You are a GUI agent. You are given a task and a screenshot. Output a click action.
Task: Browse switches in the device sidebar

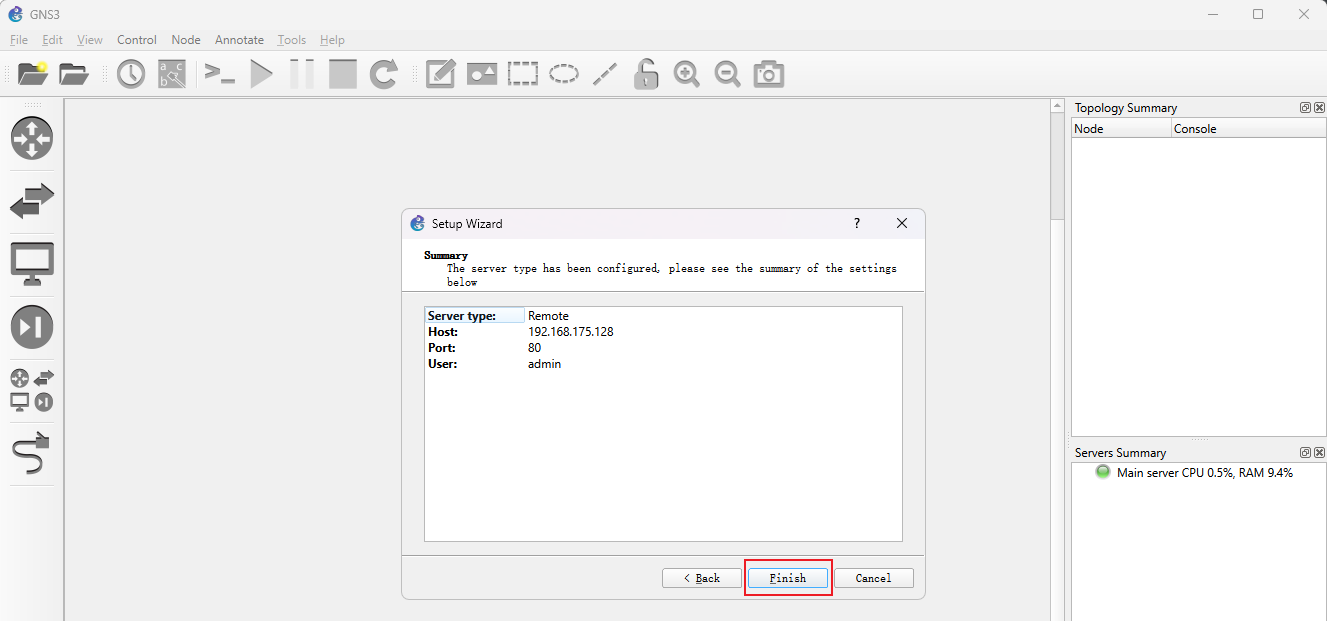(32, 202)
